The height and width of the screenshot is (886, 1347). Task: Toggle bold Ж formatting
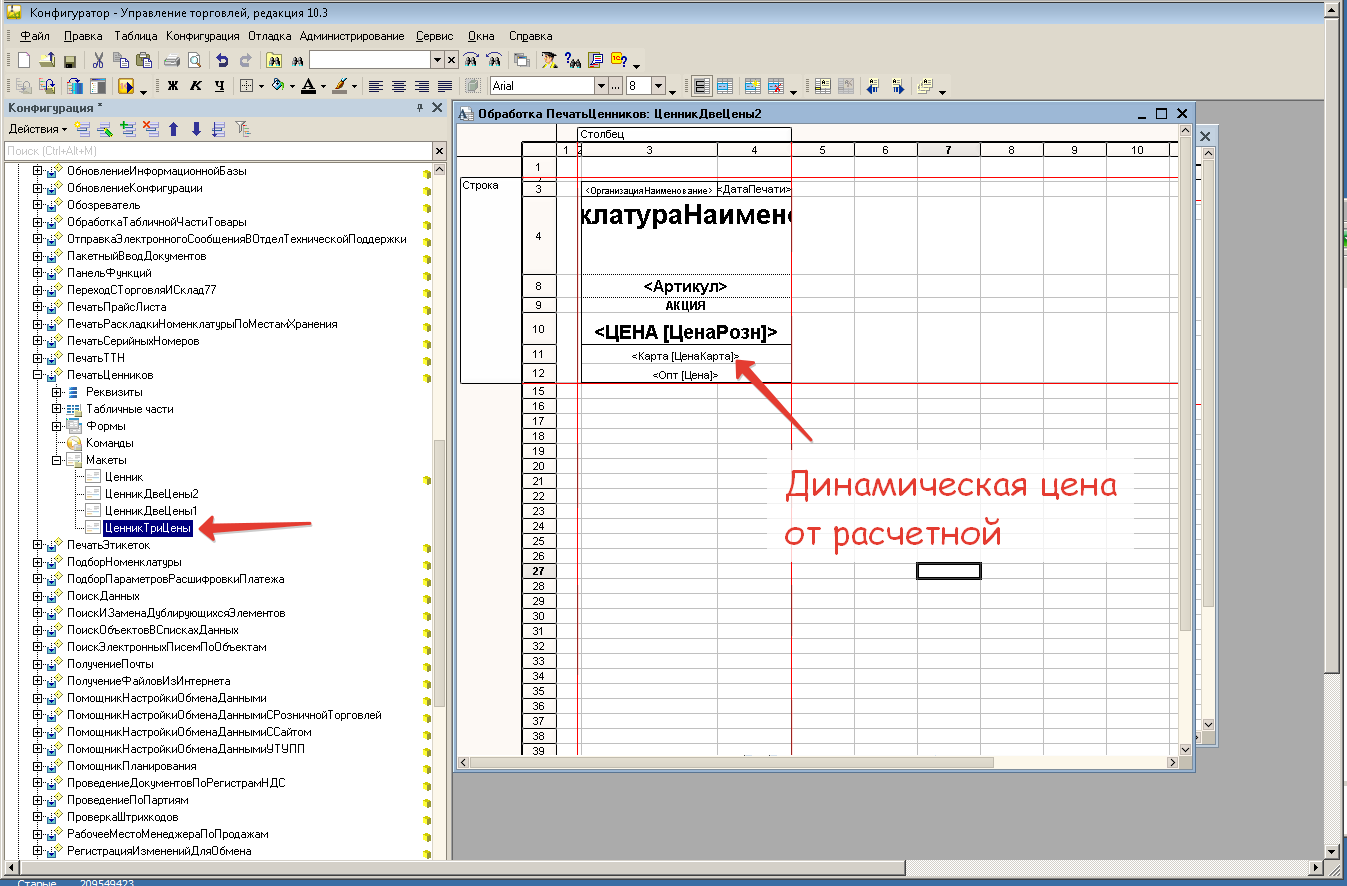[x=172, y=86]
